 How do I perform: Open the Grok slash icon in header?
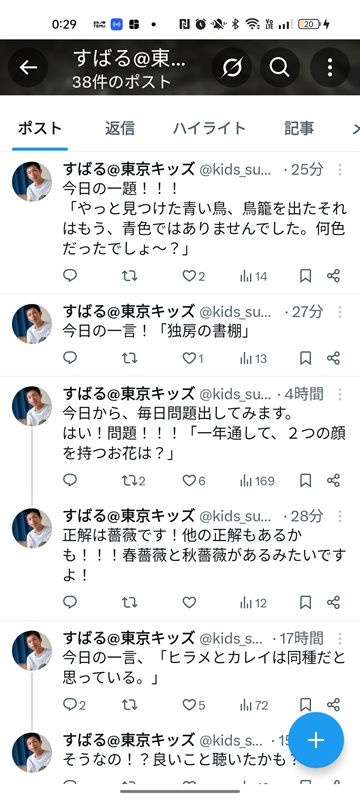click(x=232, y=67)
